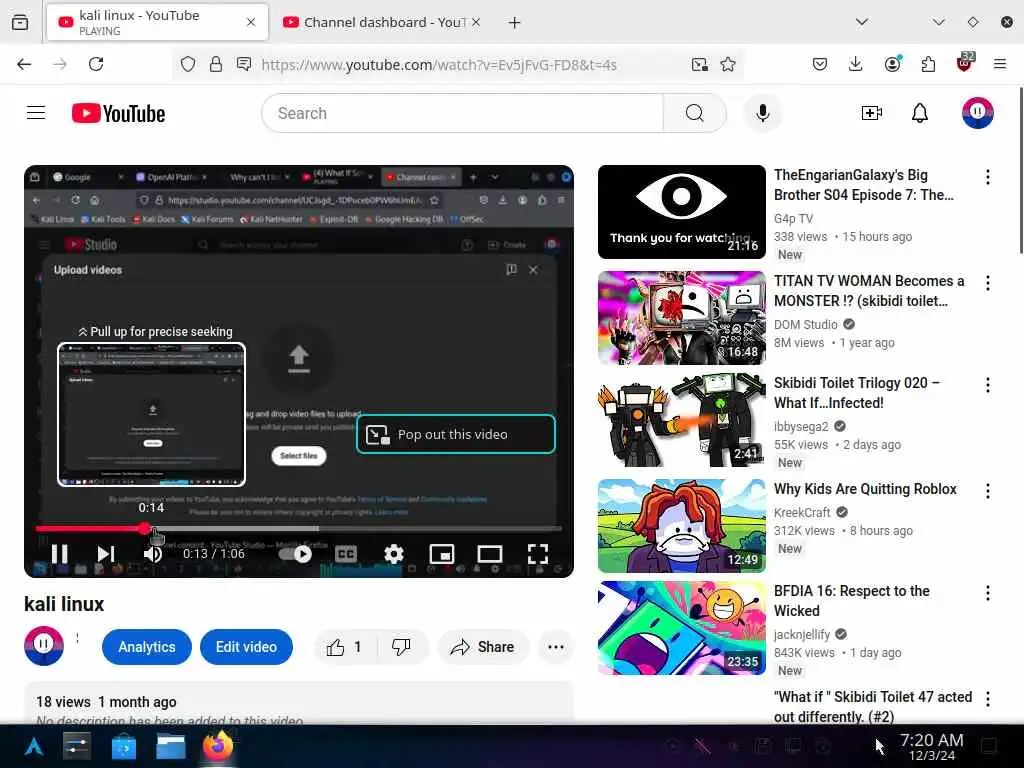
Task: Open the extensions puzzle icon
Action: 928,64
